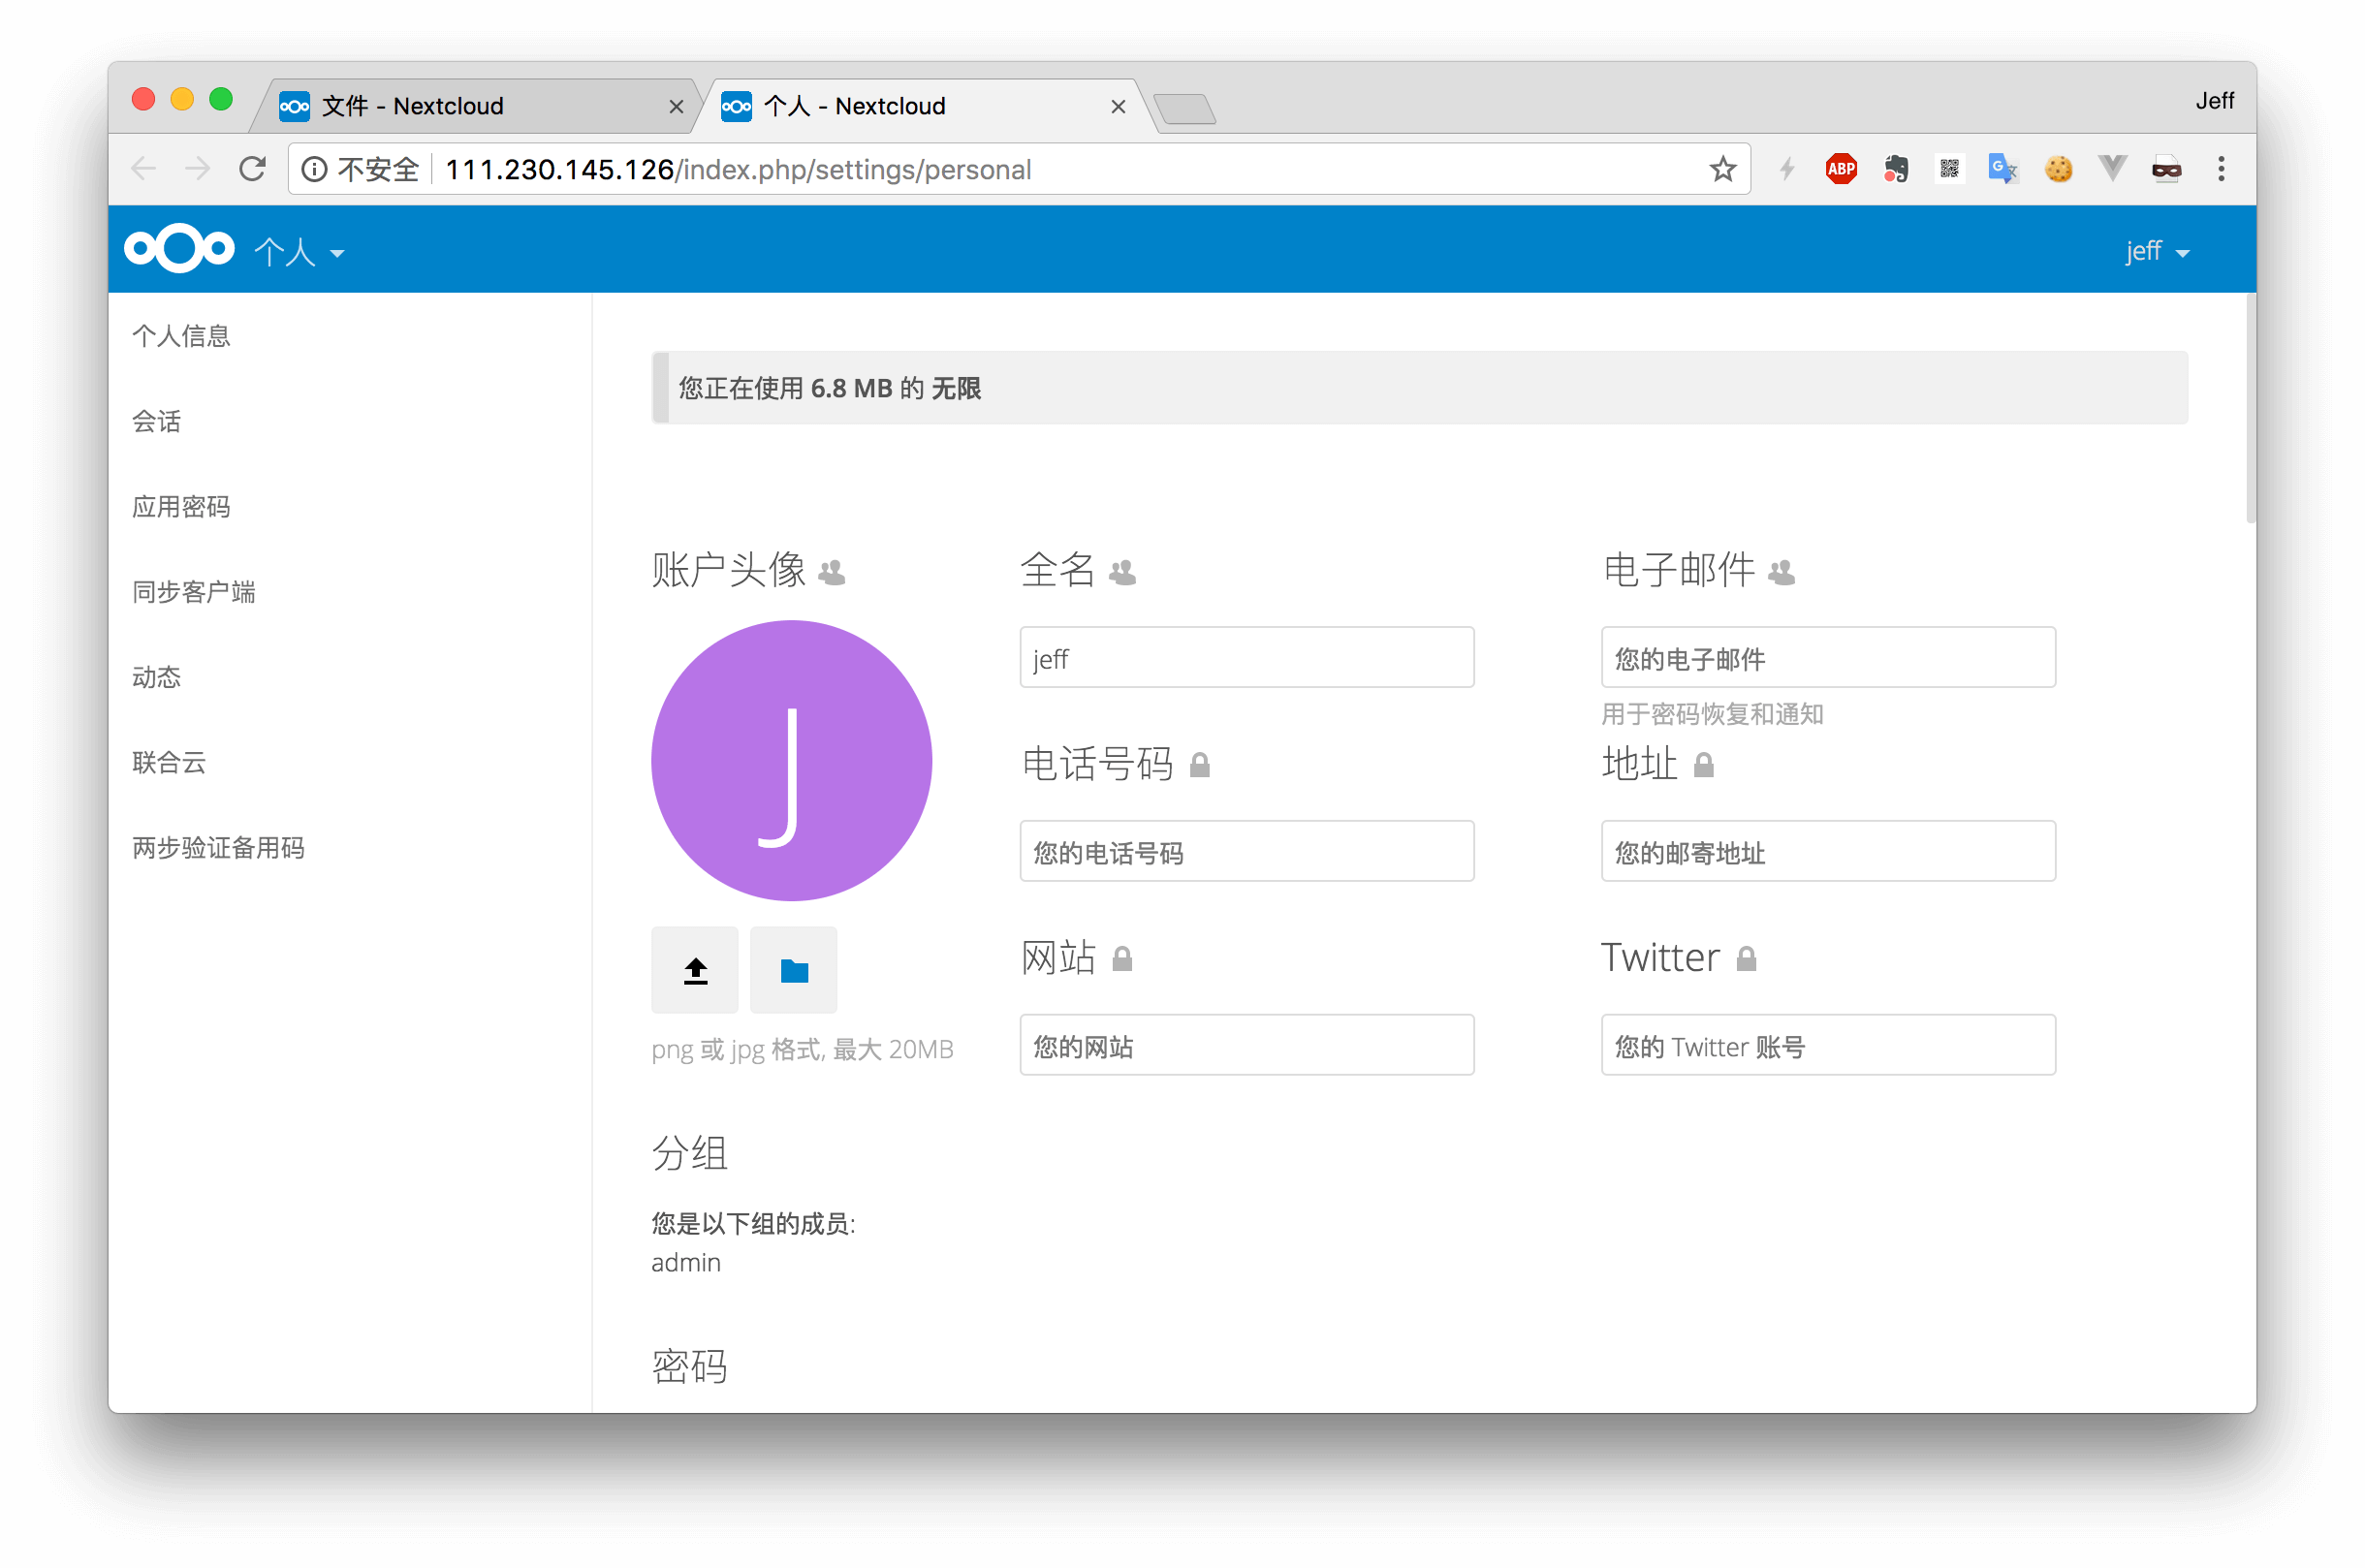This screenshot has height=1568, width=2365.
Task: Click the storage usage bar 6.8 MB
Action: [x=1420, y=388]
